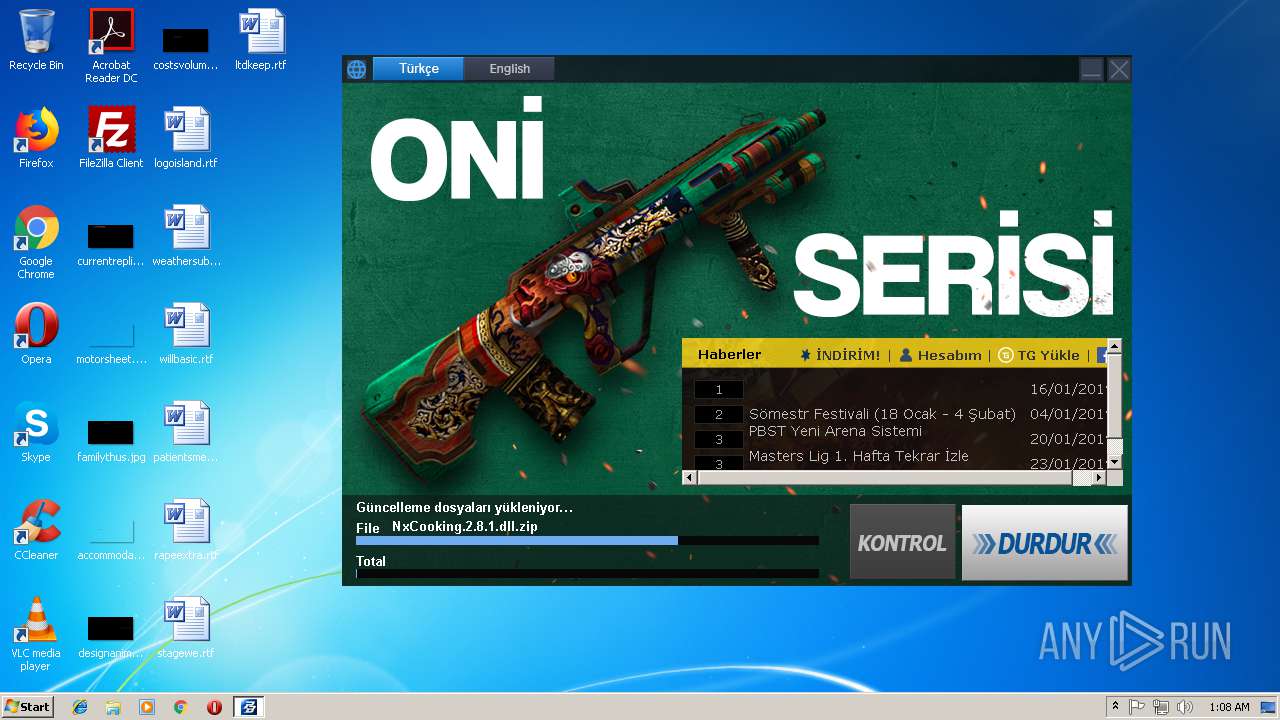Open Windows Media Player from taskbar
The image size is (1280, 720).
147,707
